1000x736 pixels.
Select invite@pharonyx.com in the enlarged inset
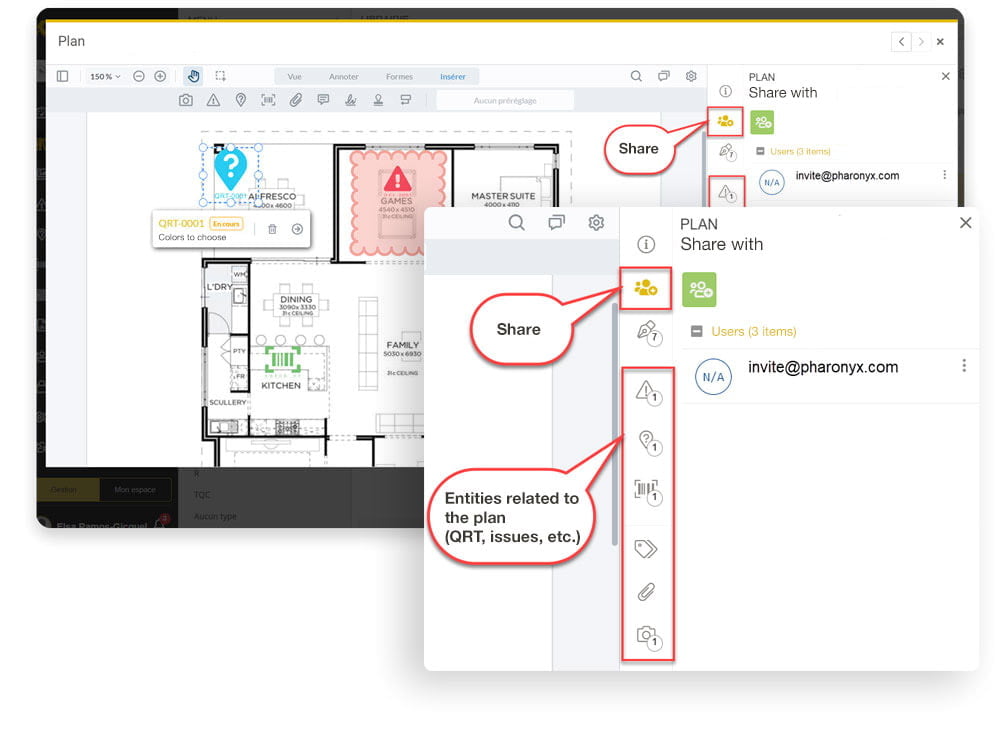(x=823, y=367)
